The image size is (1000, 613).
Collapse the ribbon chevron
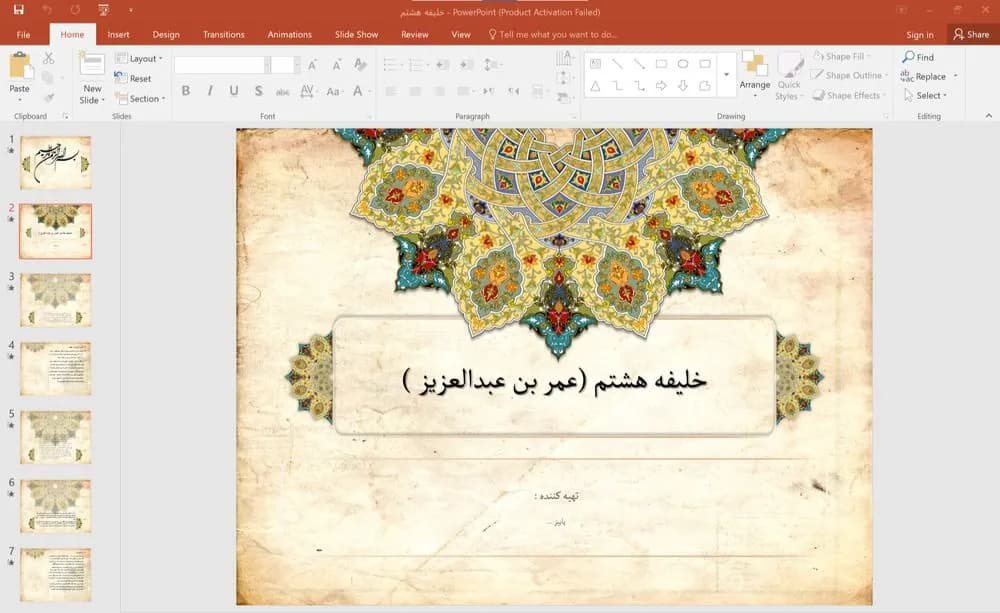coord(989,115)
